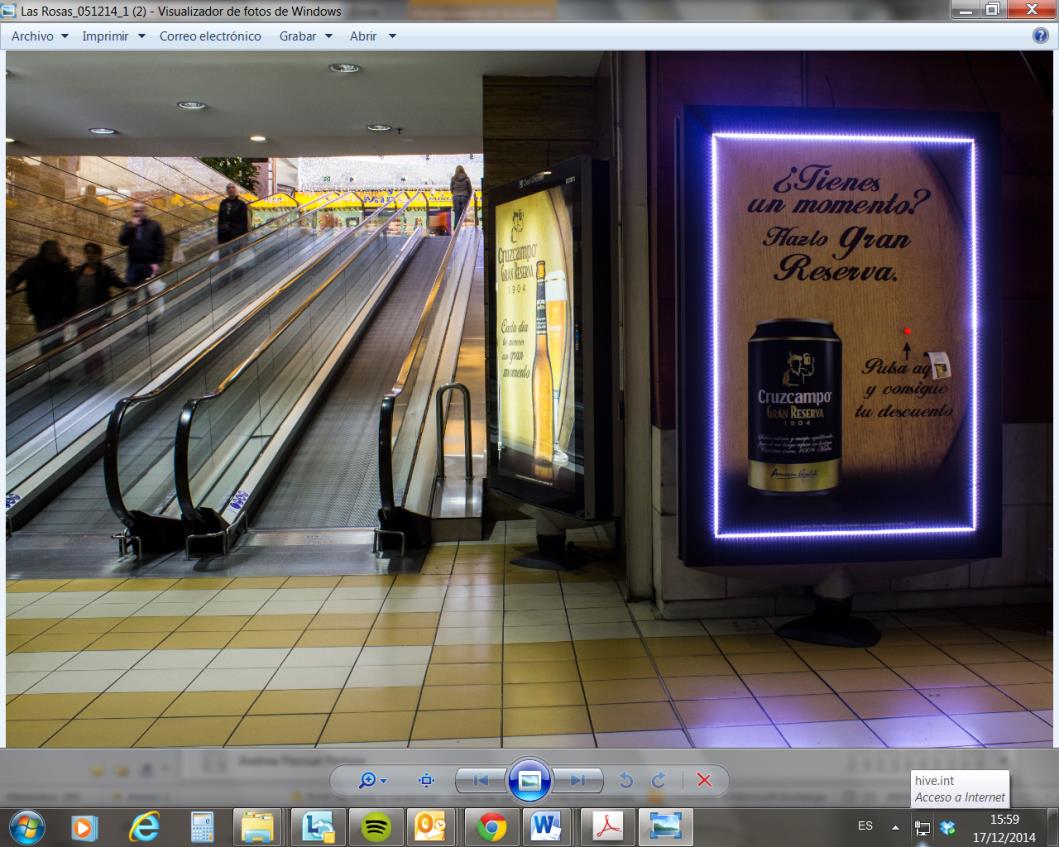Open Outlook from the taskbar
Screen dimensions: 1059x847
431,827
